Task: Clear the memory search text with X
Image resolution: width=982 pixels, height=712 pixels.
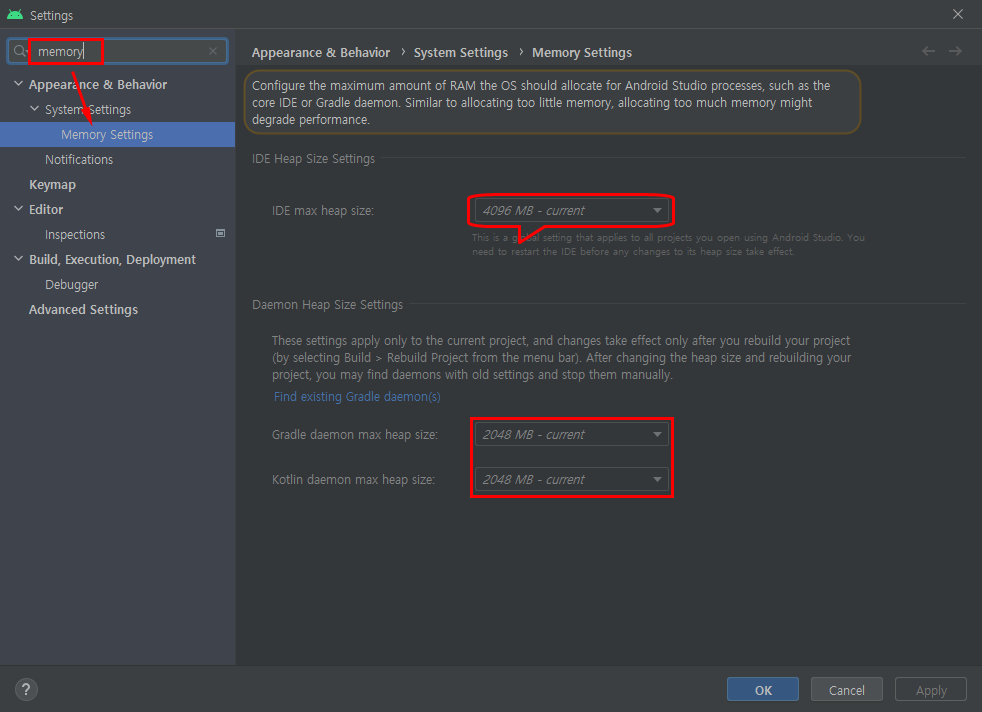Action: 213,51
